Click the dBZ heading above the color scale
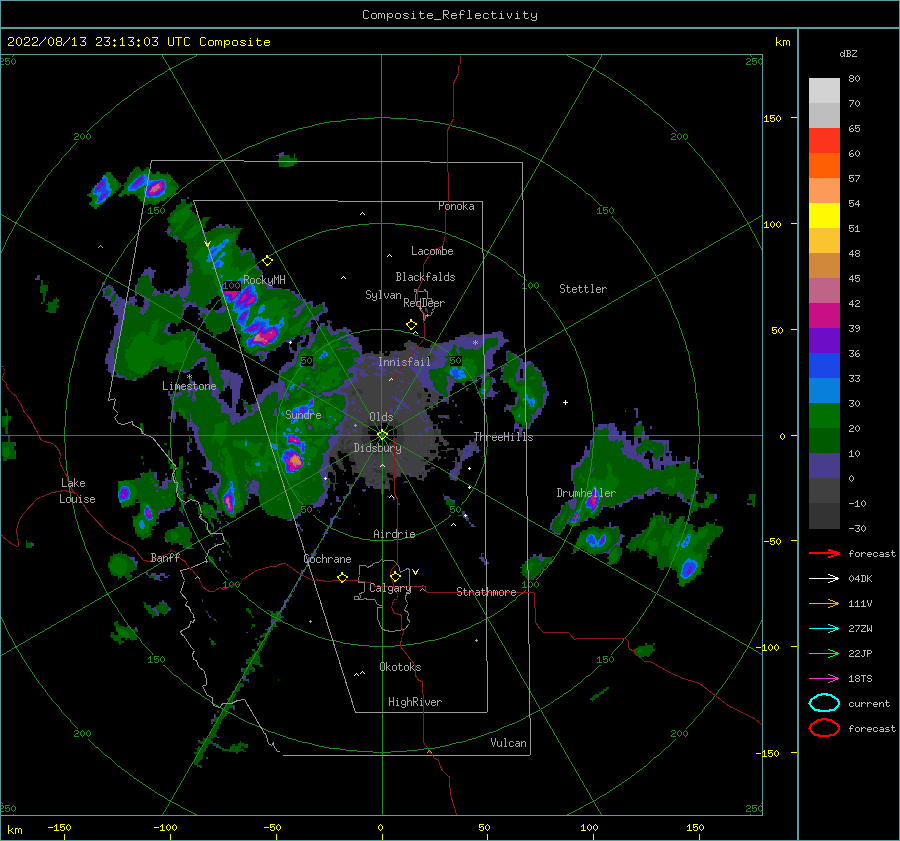Image resolution: width=900 pixels, height=841 pixels. coord(848,53)
